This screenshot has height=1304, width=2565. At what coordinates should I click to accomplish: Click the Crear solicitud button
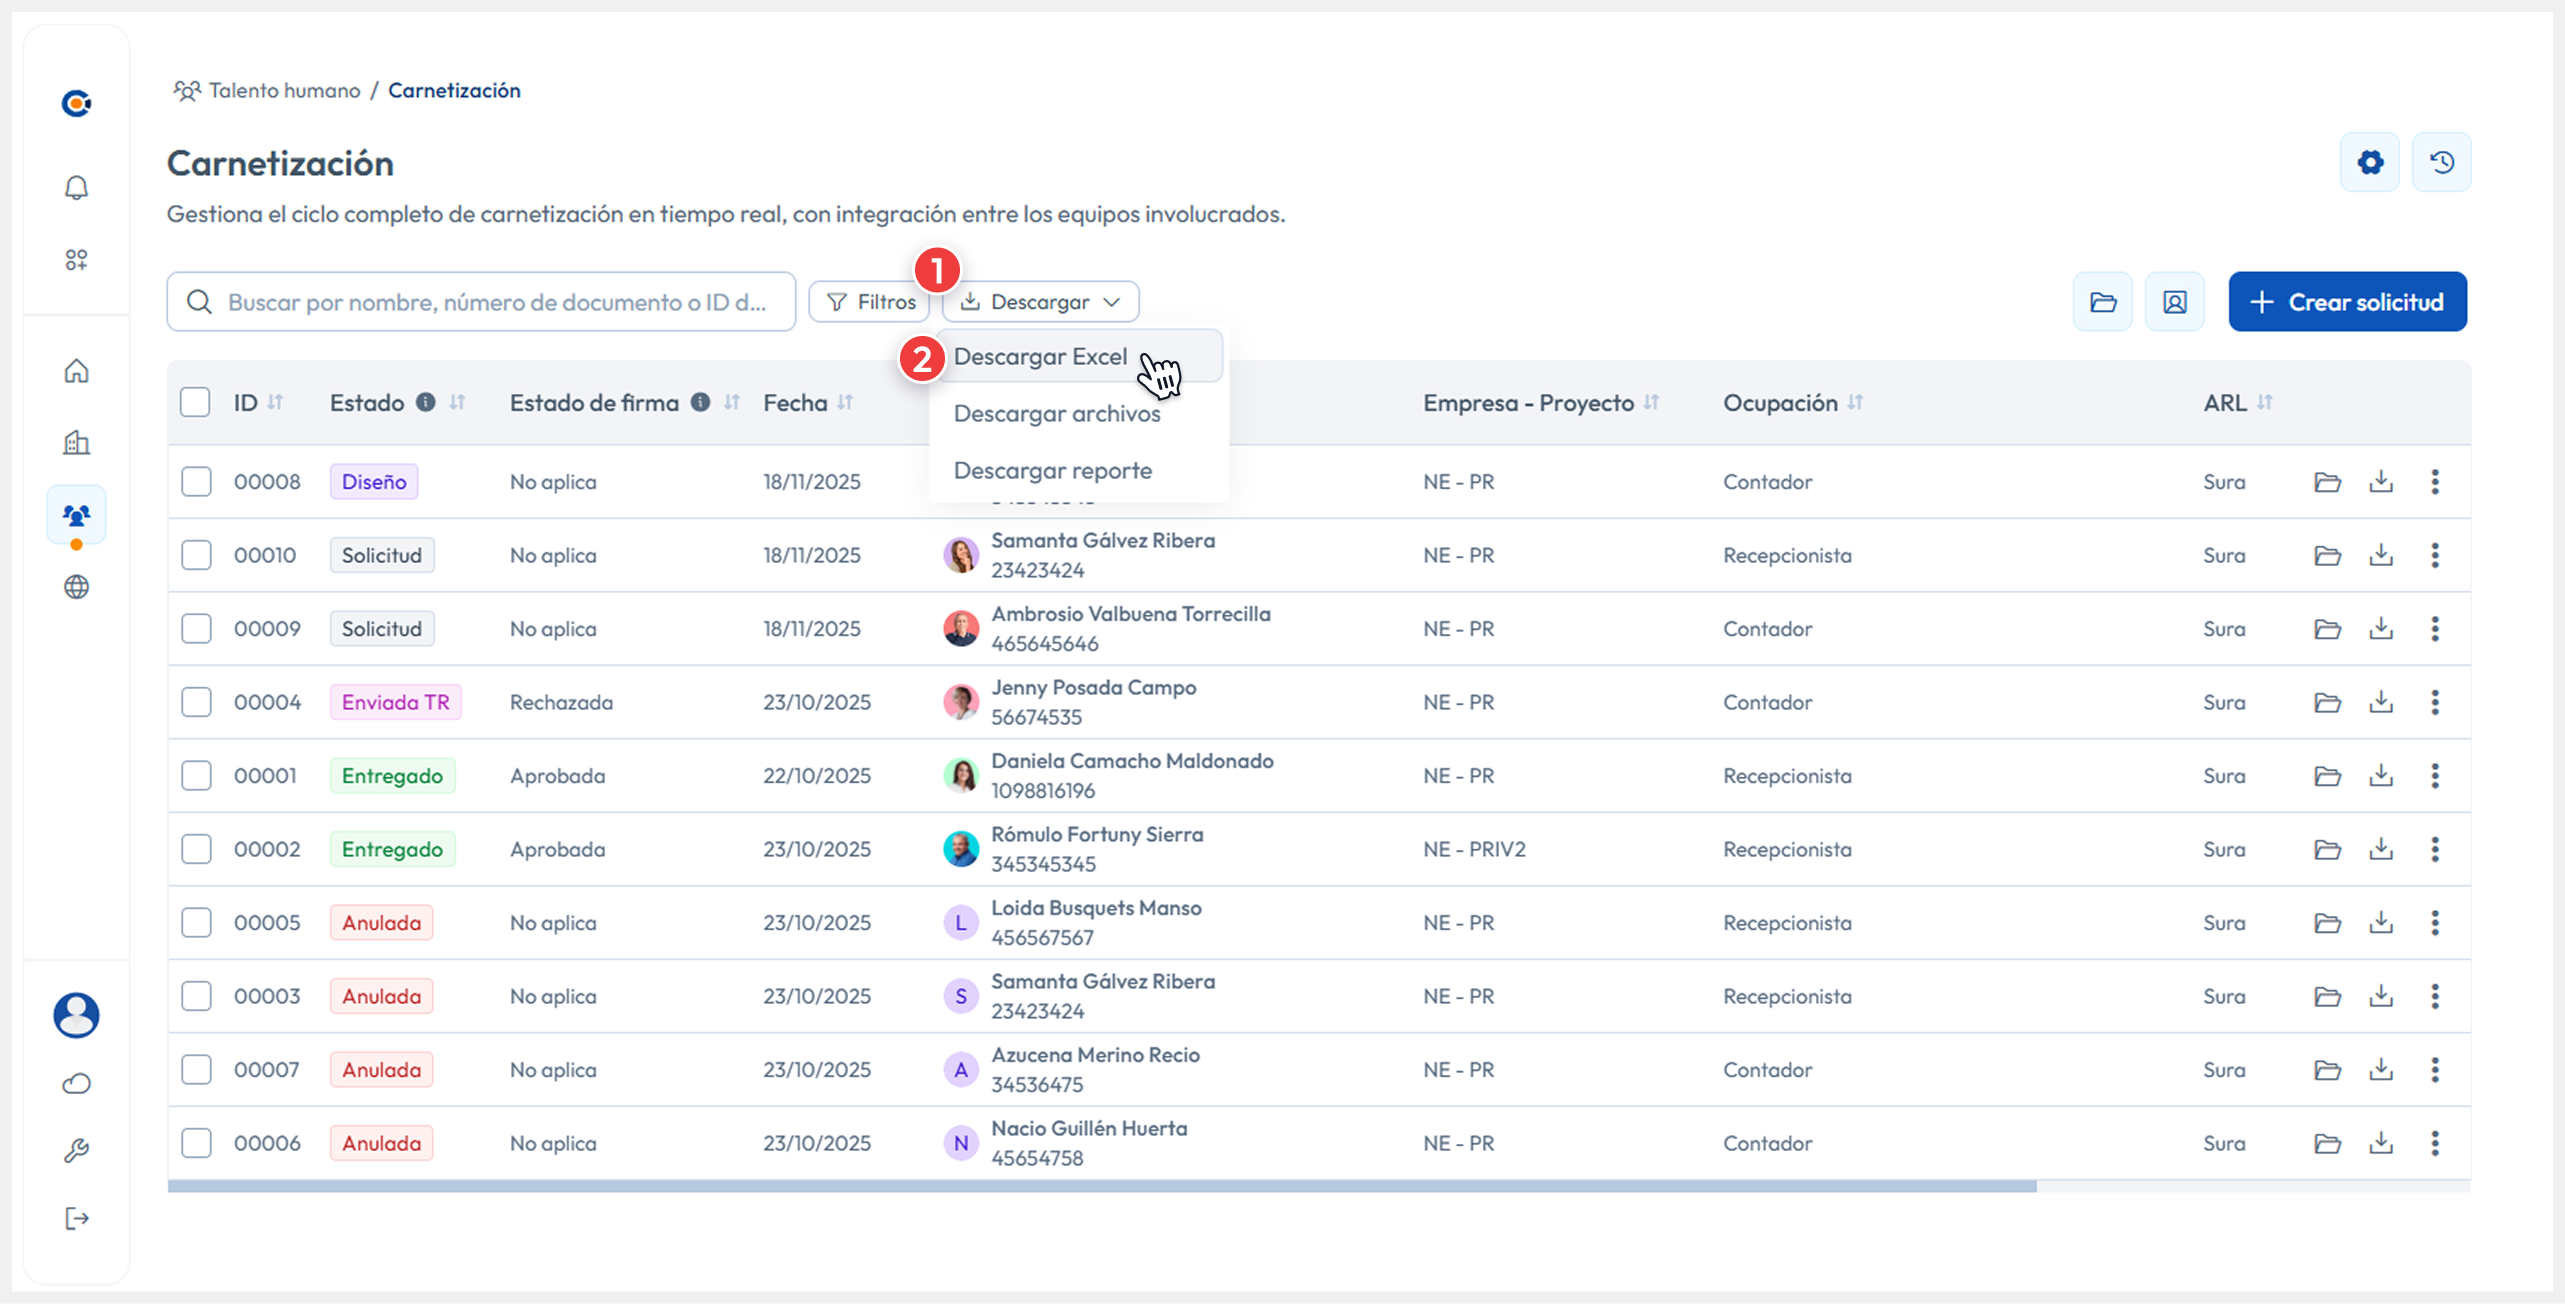[x=2346, y=302]
